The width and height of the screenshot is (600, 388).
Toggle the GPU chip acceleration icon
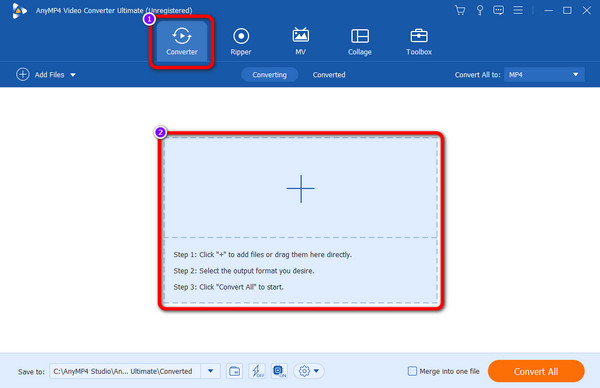pyautogui.click(x=279, y=371)
